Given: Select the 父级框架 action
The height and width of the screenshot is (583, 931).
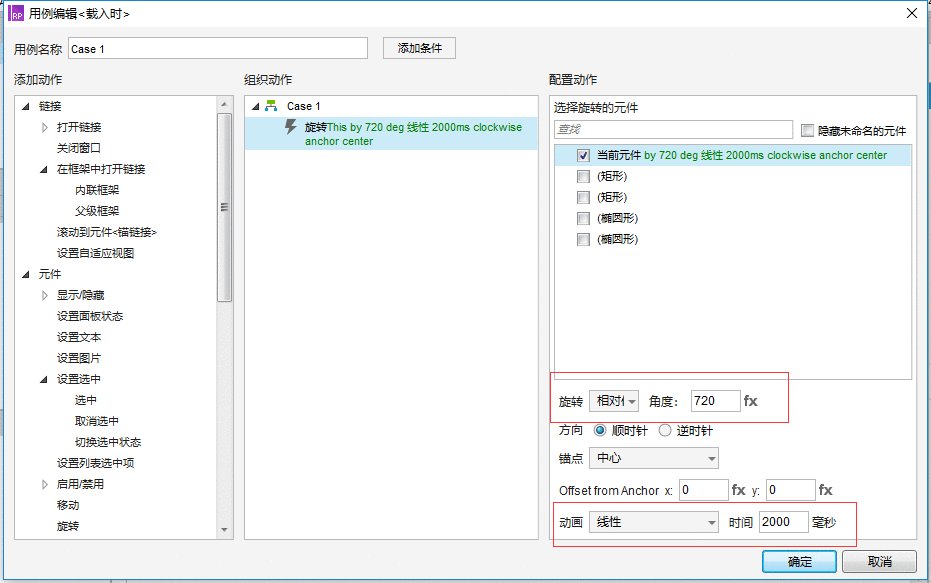Looking at the screenshot, I should 97,211.
